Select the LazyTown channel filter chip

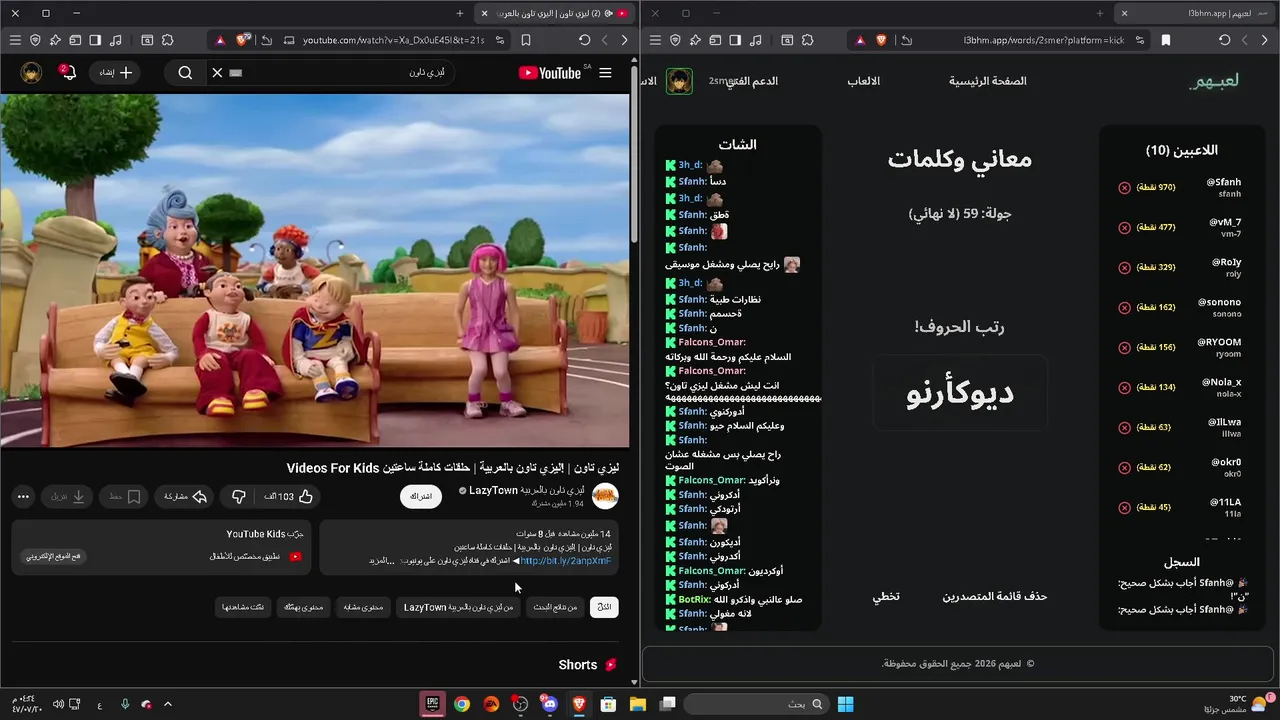click(x=458, y=607)
